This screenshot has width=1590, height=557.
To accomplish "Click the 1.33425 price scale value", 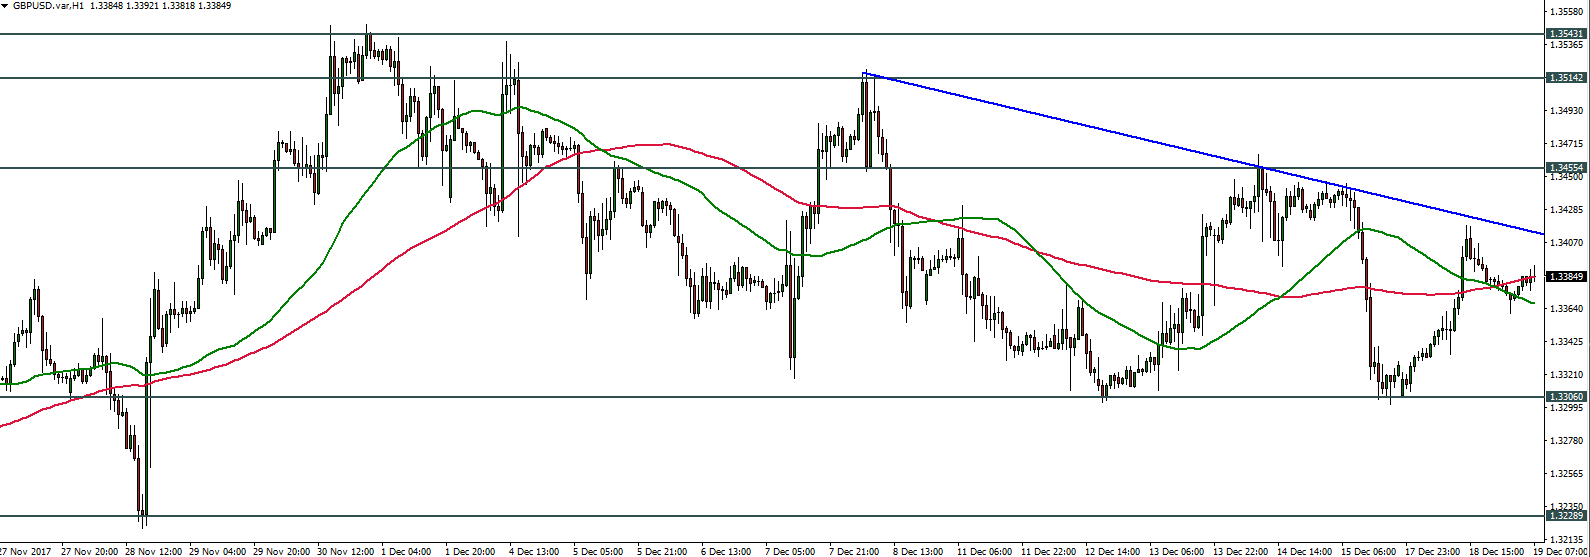I will 1567,342.
